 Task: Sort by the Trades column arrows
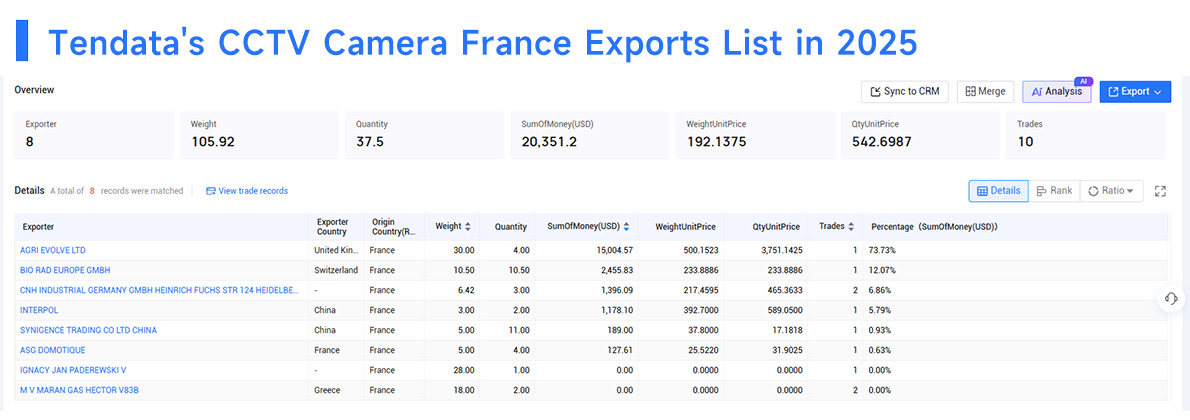851,226
